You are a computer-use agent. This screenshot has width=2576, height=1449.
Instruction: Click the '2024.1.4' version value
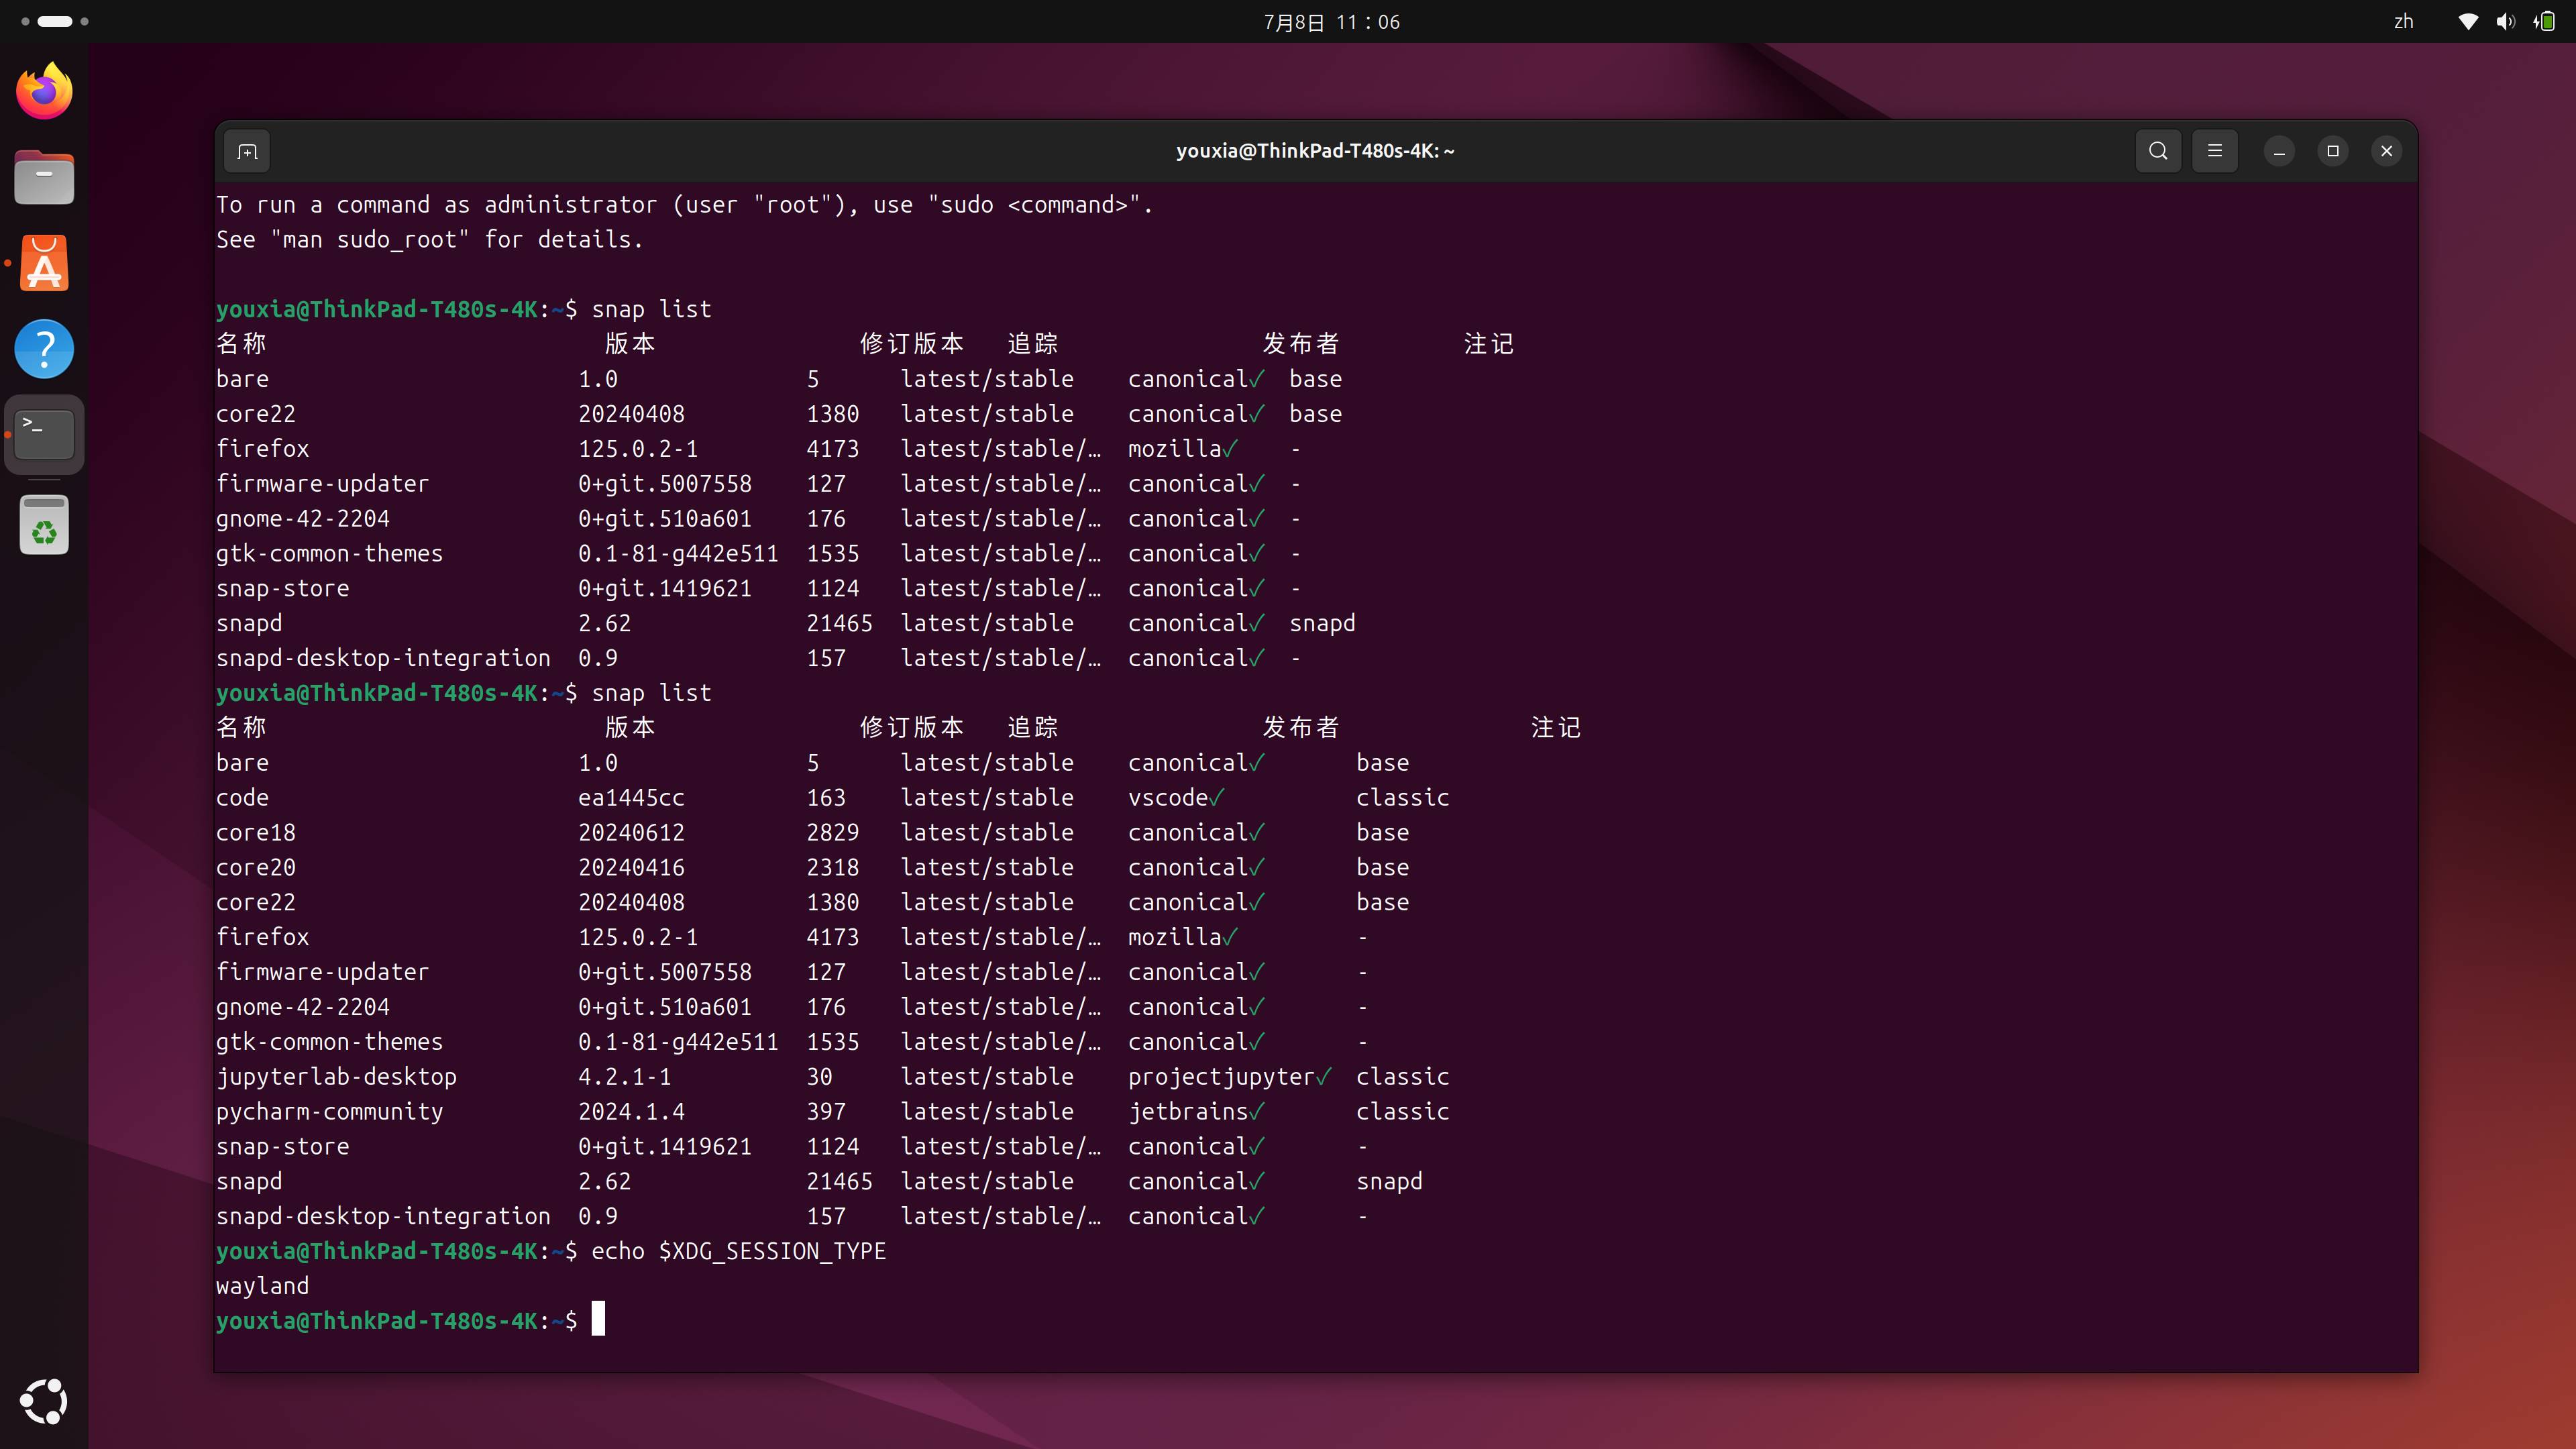tap(631, 1112)
